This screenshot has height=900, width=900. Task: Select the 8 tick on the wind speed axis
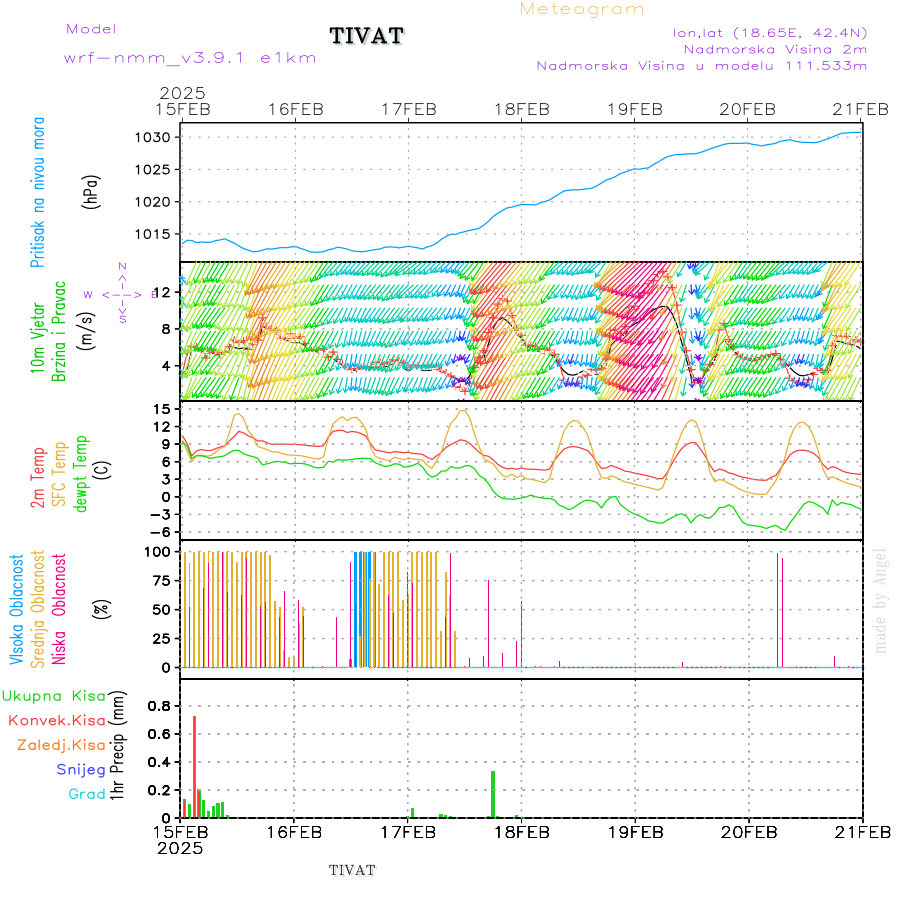pos(166,329)
